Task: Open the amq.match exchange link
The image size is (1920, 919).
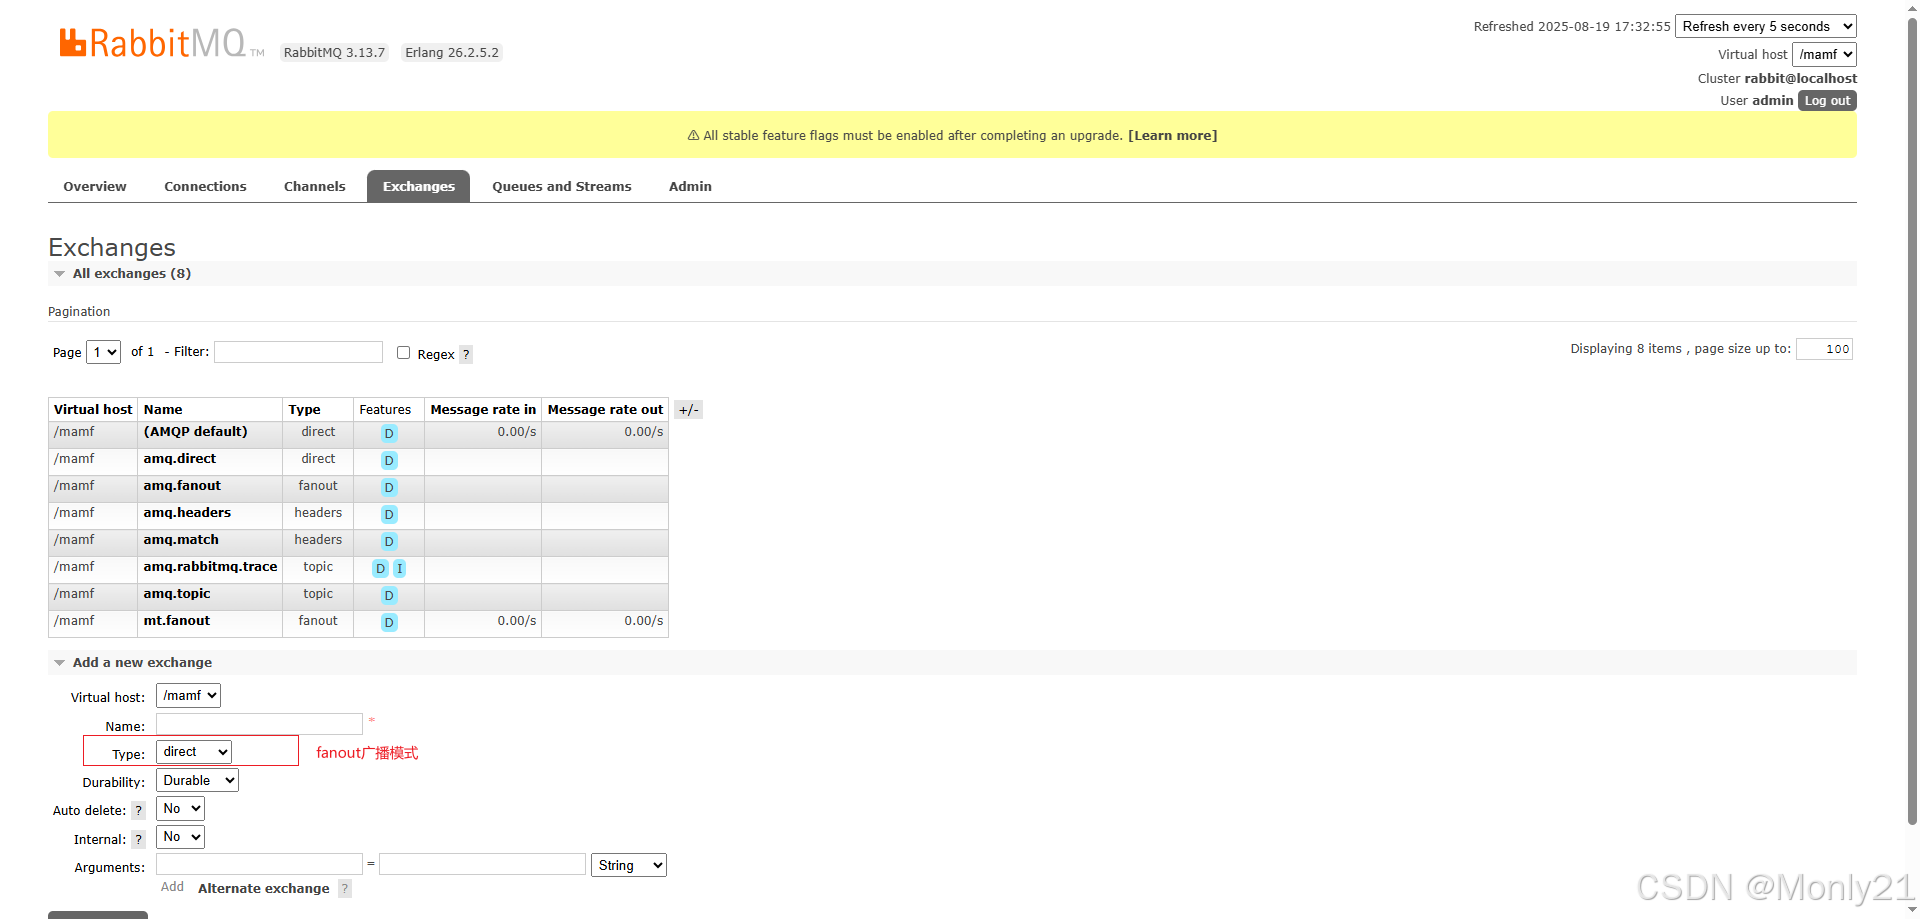Action: coord(181,540)
